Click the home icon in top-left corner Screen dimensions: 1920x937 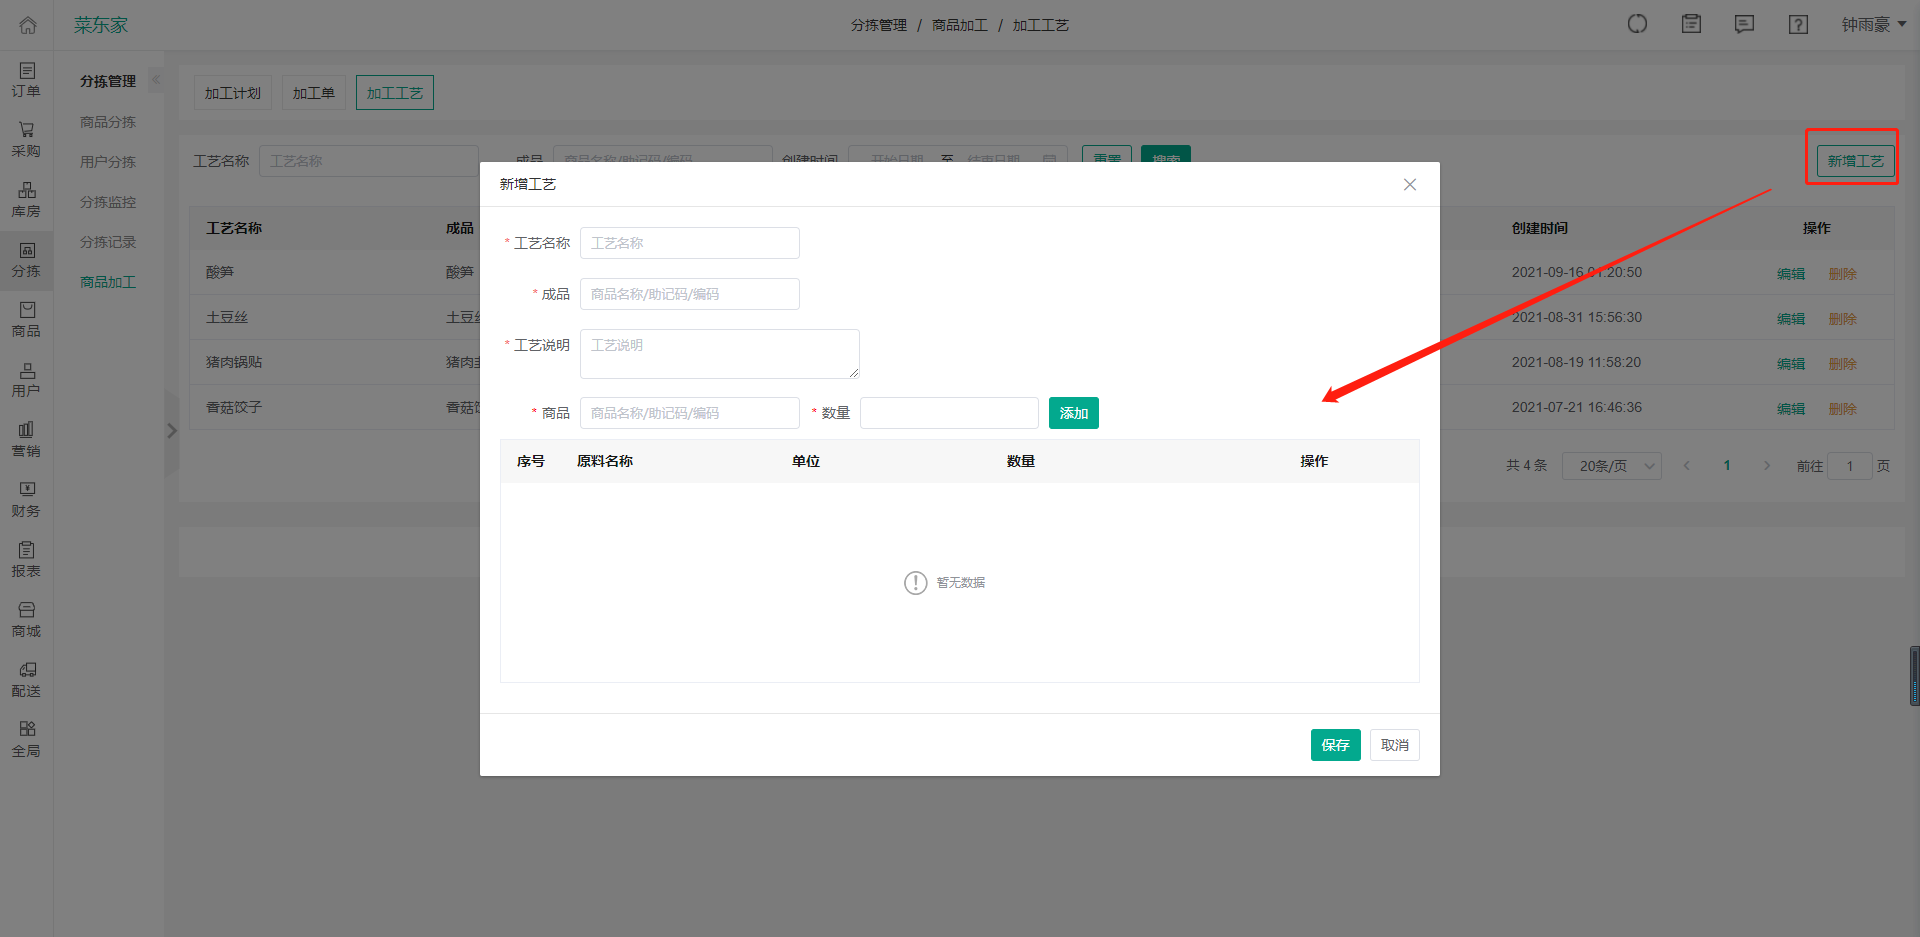(x=27, y=25)
